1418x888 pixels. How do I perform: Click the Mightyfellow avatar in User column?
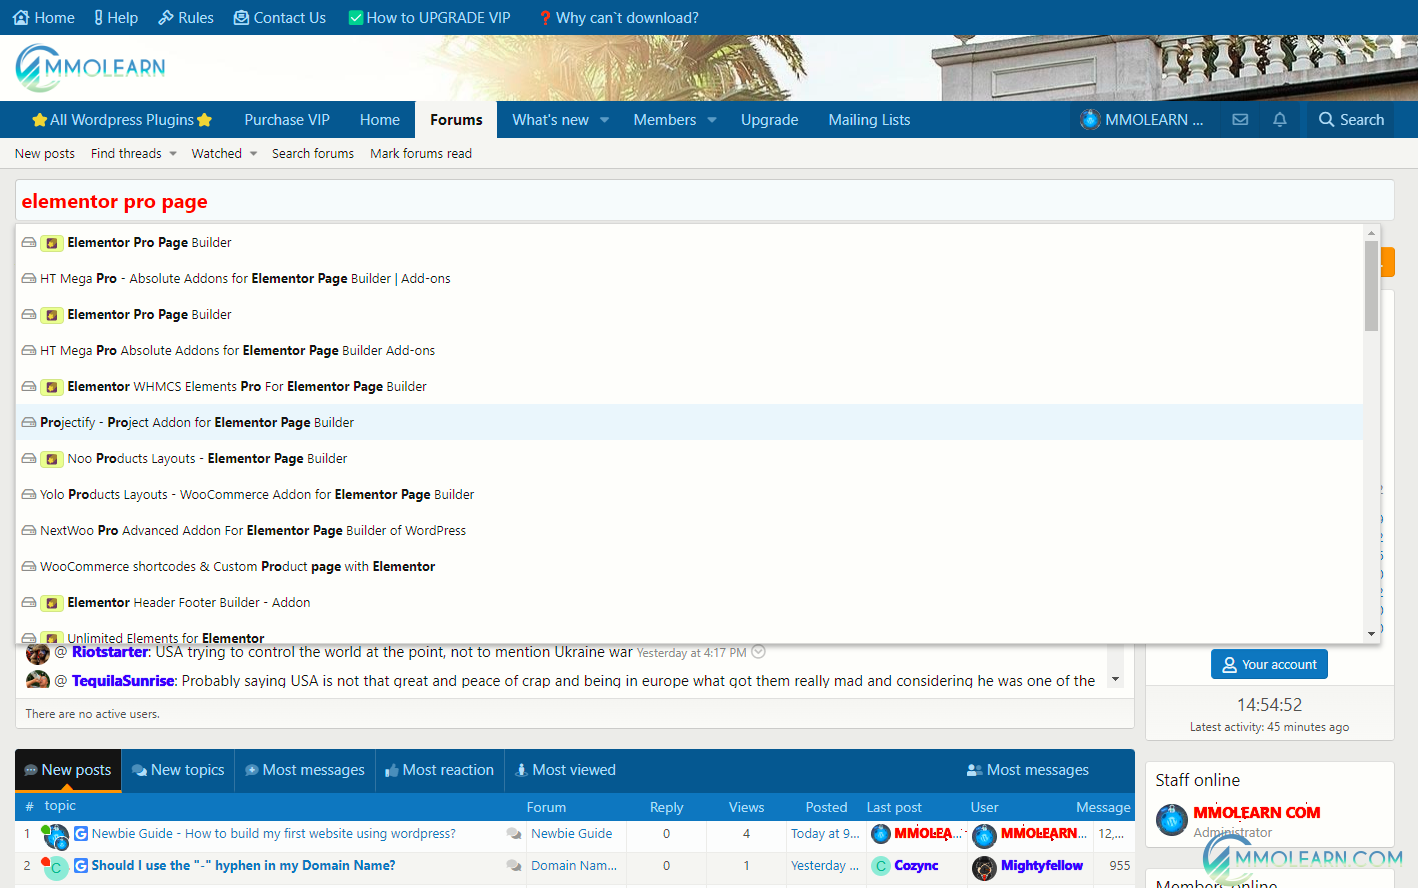[x=984, y=866]
